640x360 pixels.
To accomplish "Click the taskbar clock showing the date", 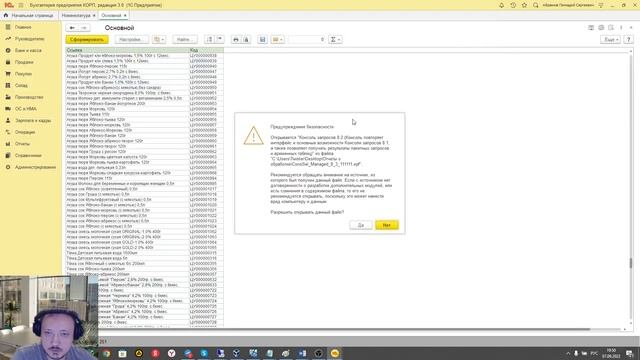I will [x=611, y=353].
